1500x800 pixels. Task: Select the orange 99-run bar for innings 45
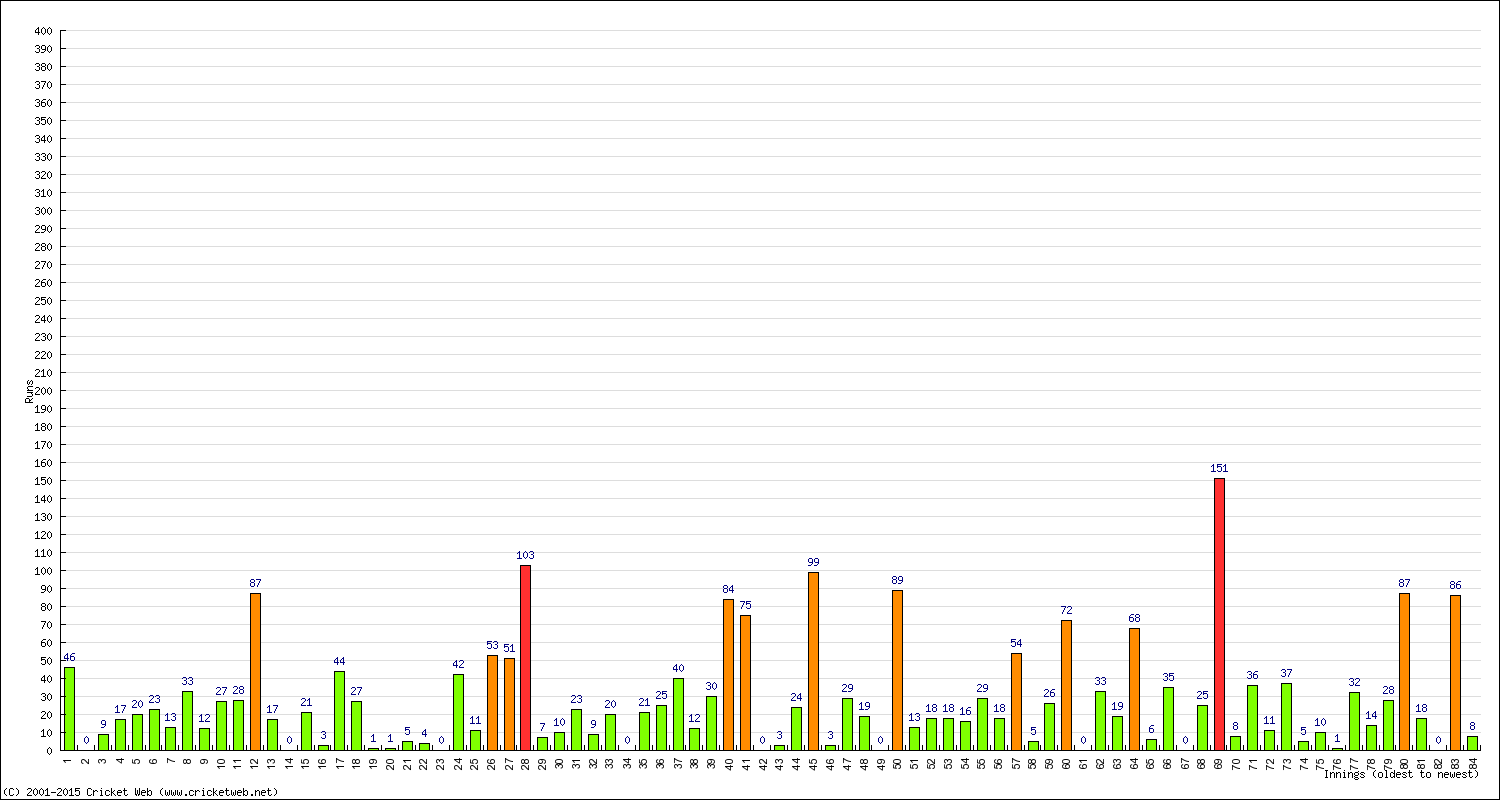coord(813,661)
